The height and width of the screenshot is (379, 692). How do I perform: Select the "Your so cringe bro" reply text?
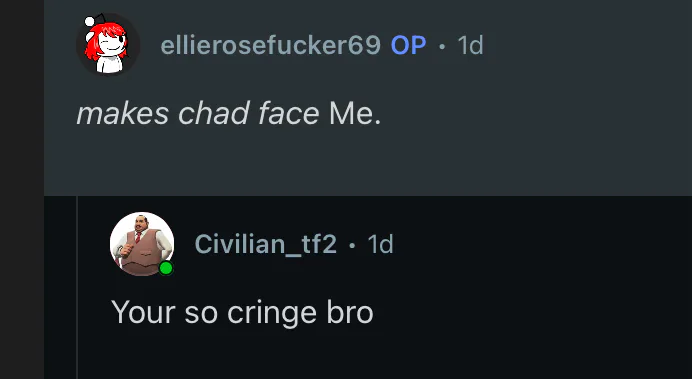point(242,313)
